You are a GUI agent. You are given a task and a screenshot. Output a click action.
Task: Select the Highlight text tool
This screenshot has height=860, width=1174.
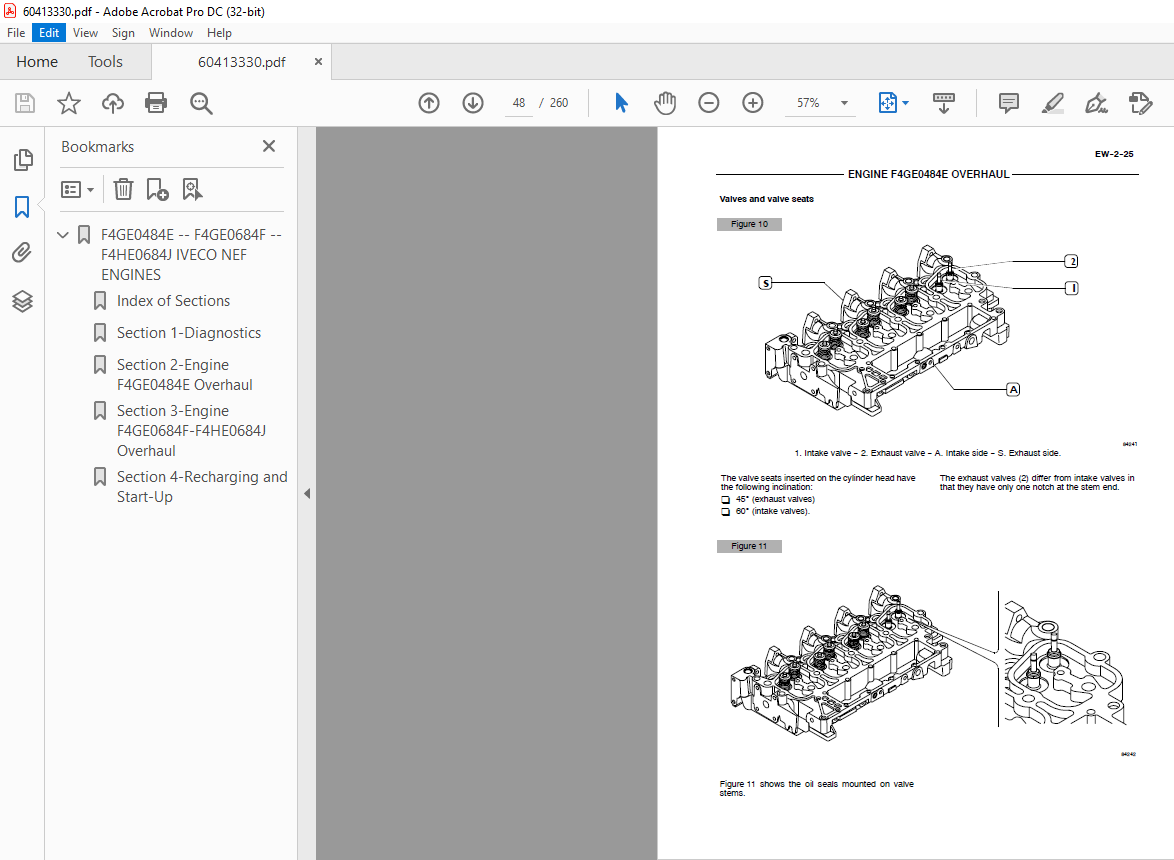coord(1053,103)
